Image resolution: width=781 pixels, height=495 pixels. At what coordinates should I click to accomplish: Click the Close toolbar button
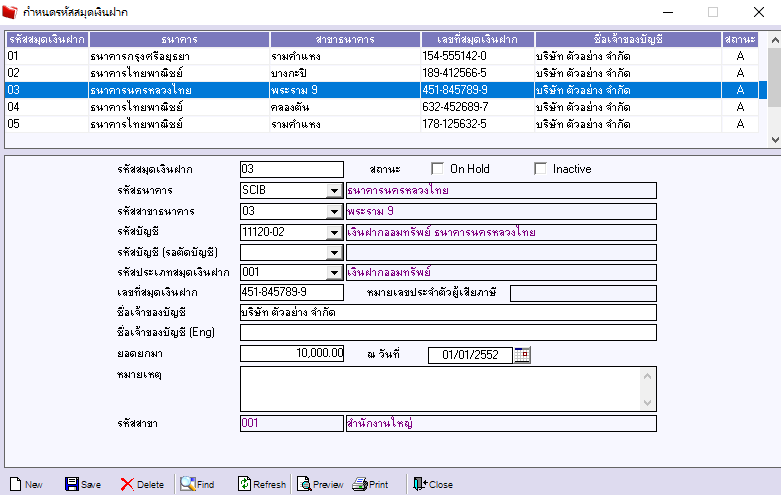pos(433,484)
